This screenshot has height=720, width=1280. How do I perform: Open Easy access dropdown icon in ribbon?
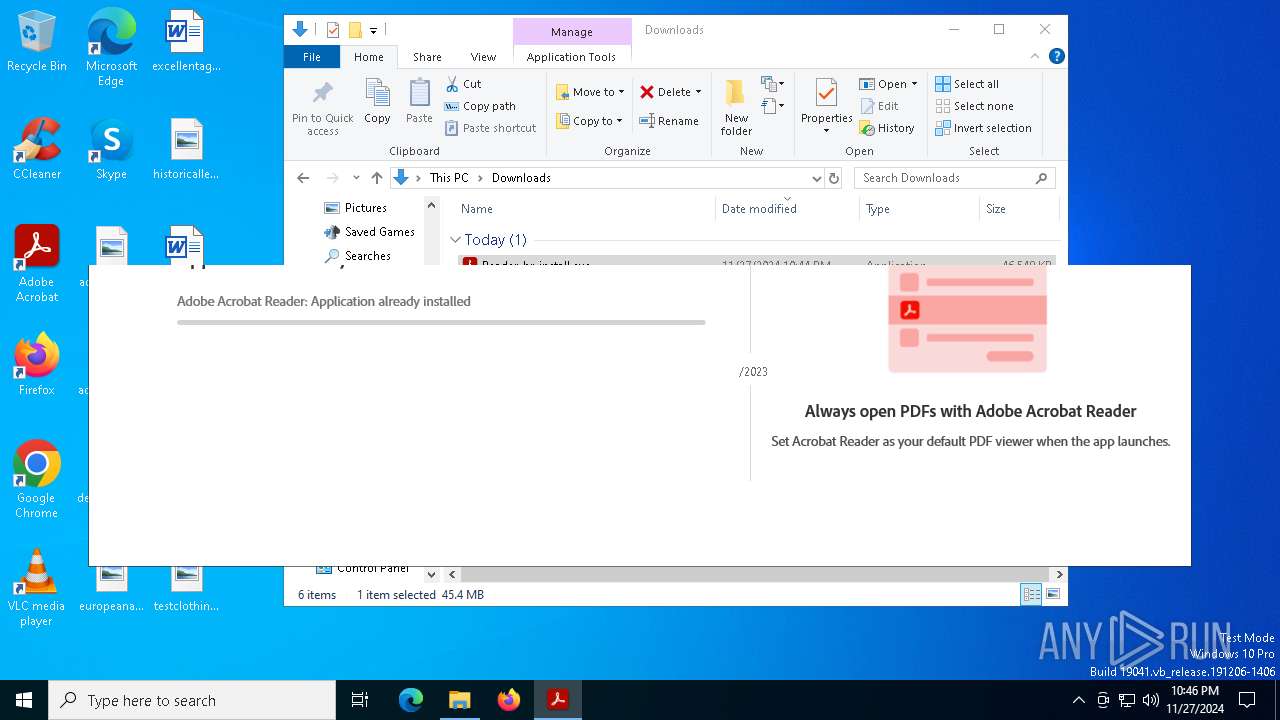point(773,105)
